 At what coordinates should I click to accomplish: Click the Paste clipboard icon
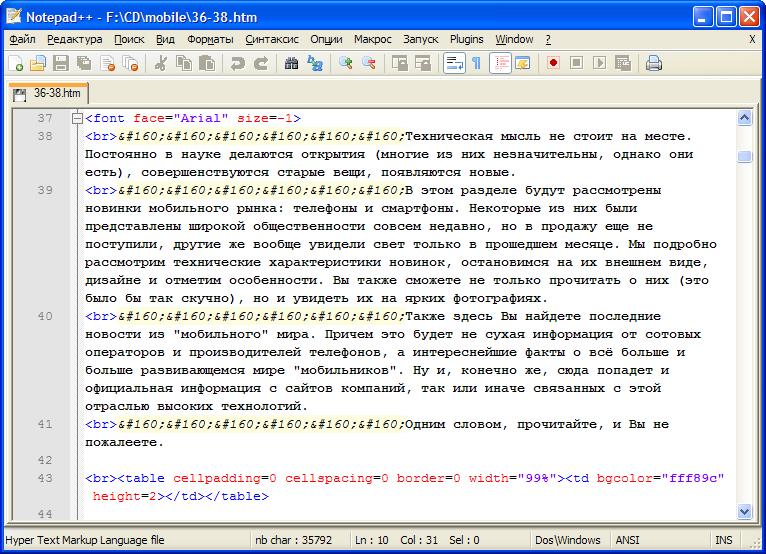pos(207,64)
